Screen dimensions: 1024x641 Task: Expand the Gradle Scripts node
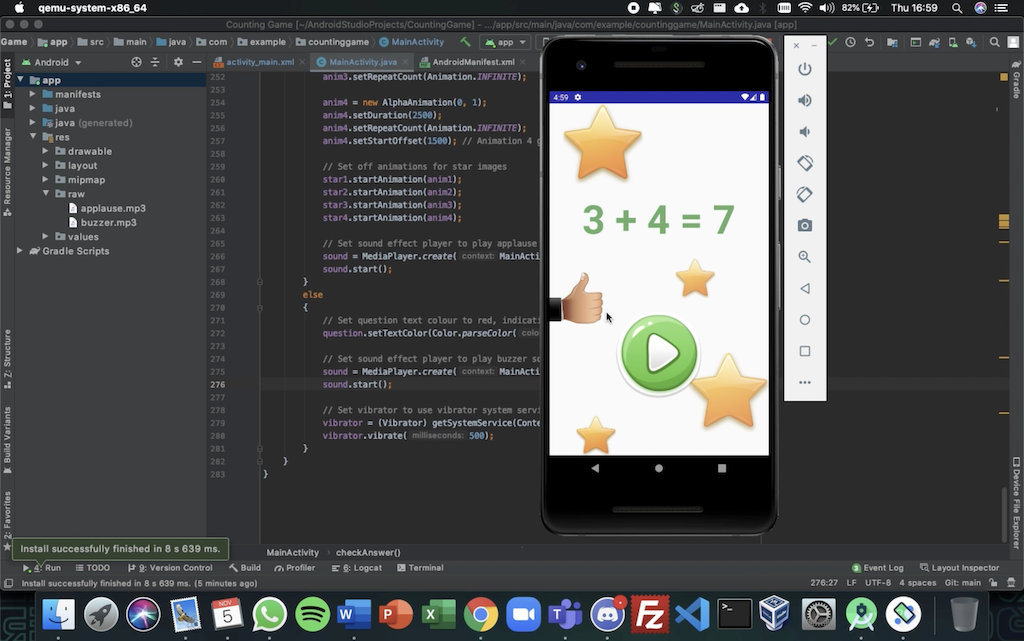[20, 251]
